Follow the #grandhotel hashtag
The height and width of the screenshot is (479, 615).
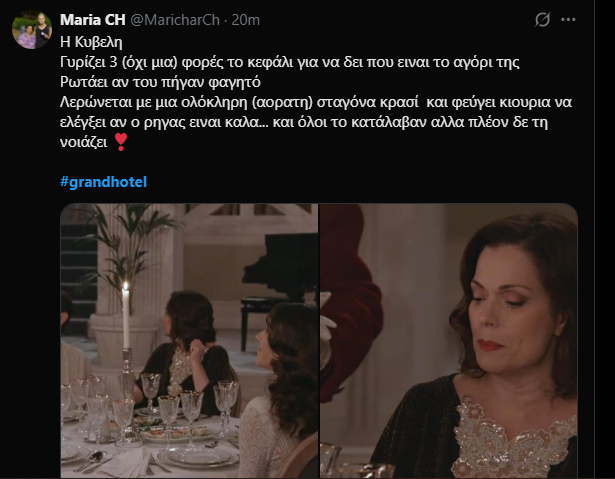click(x=104, y=182)
